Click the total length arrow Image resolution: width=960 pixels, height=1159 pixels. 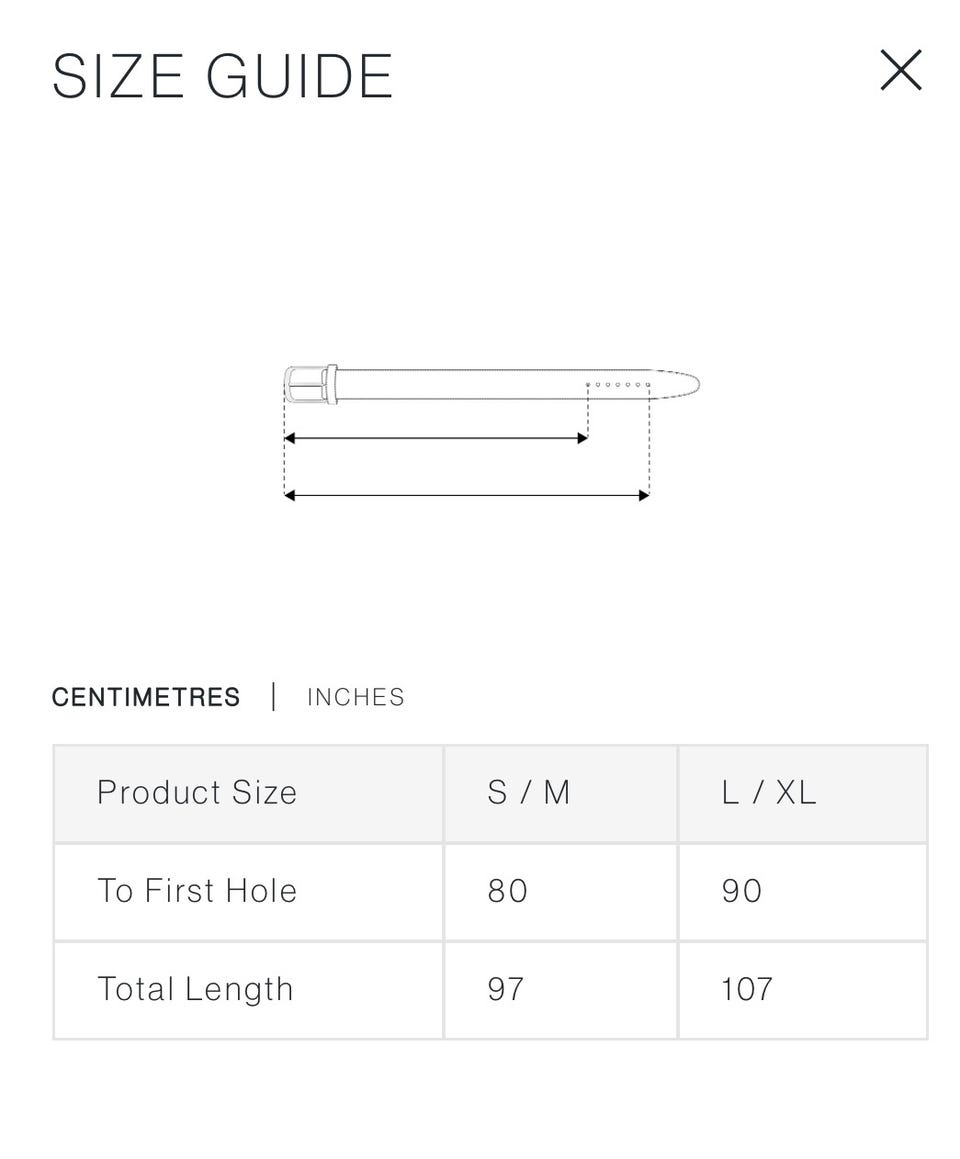click(x=466, y=495)
